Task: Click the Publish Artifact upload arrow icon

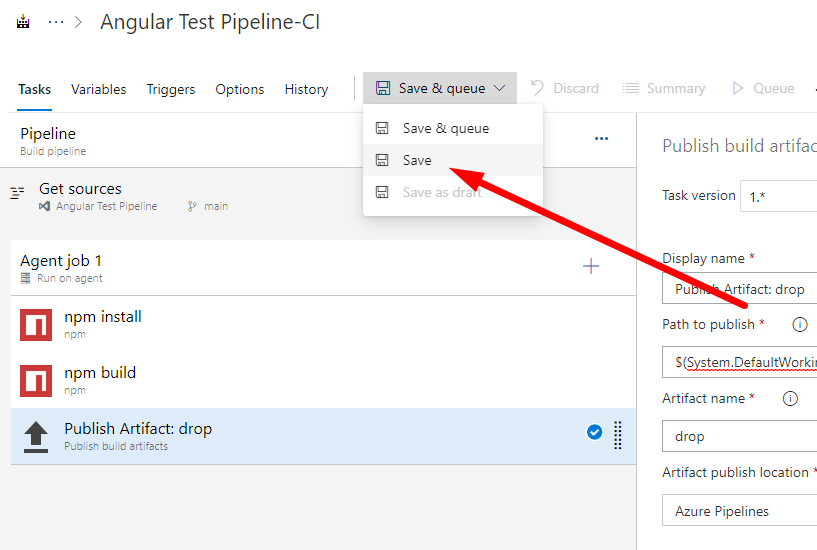Action: pos(36,436)
